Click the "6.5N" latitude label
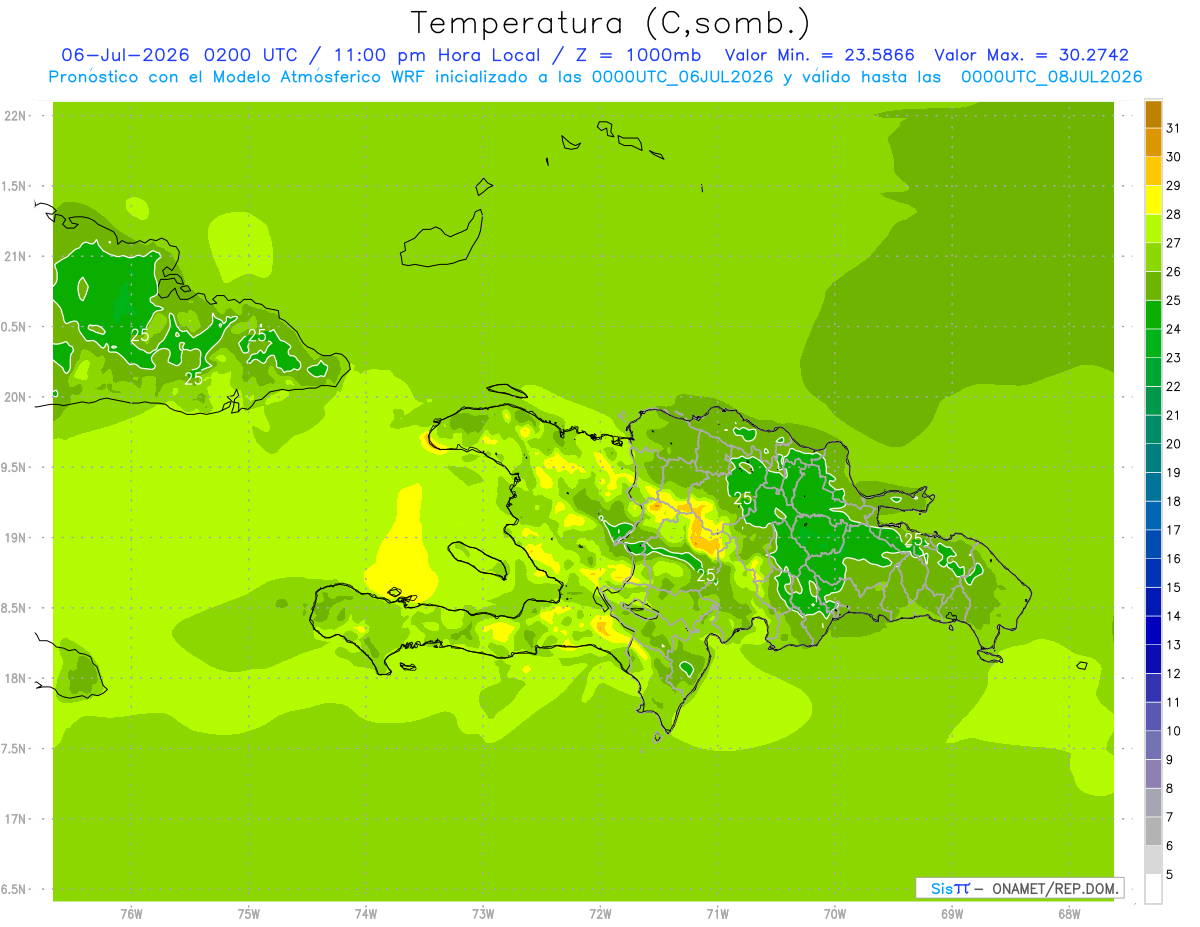This screenshot has height=927, width=1200. (15, 890)
